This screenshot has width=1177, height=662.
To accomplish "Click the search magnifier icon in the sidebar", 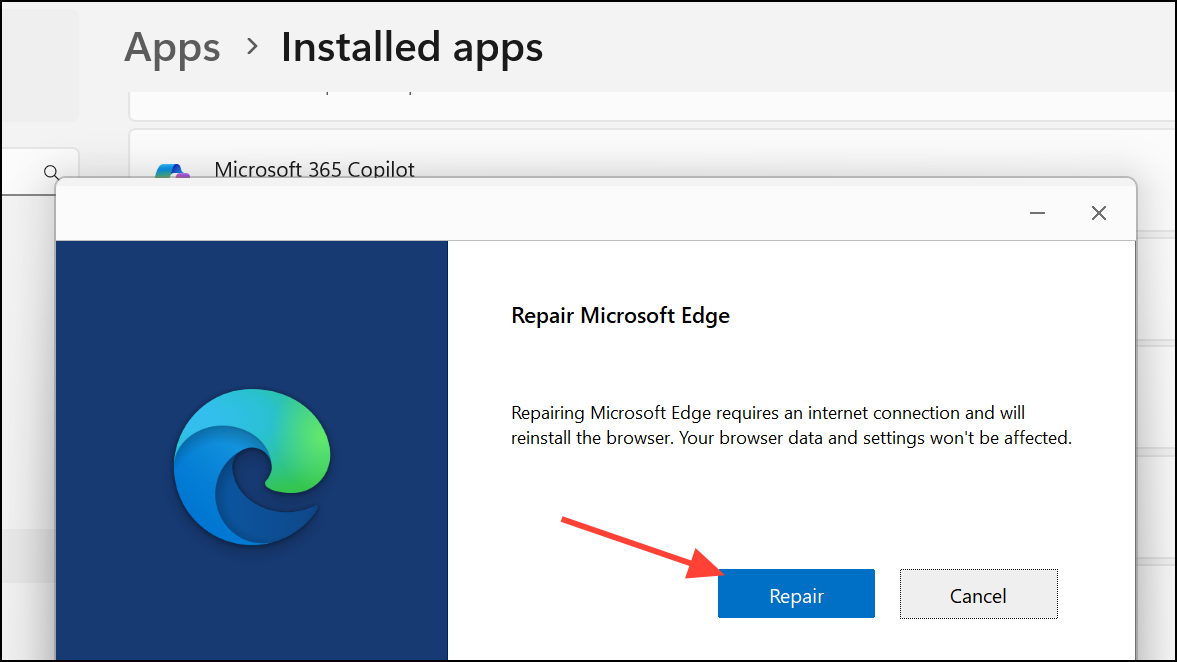I will 51,172.
